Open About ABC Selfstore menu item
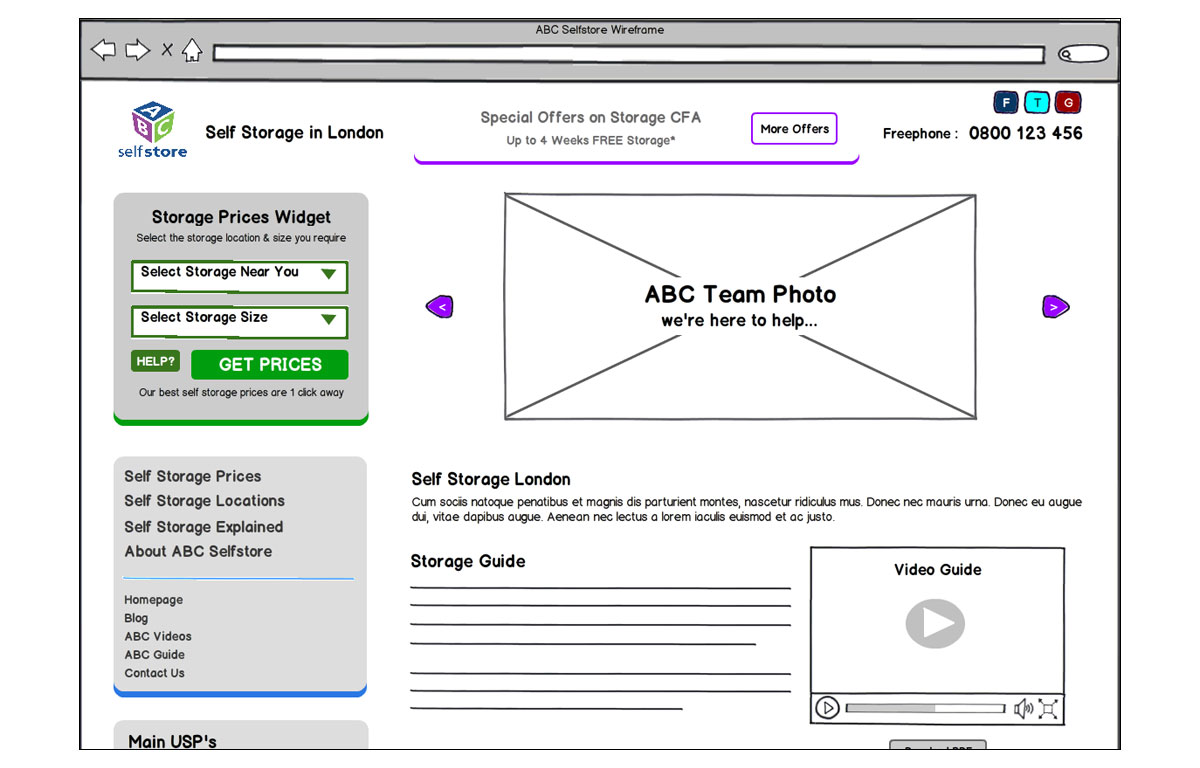1200x768 pixels. click(198, 551)
